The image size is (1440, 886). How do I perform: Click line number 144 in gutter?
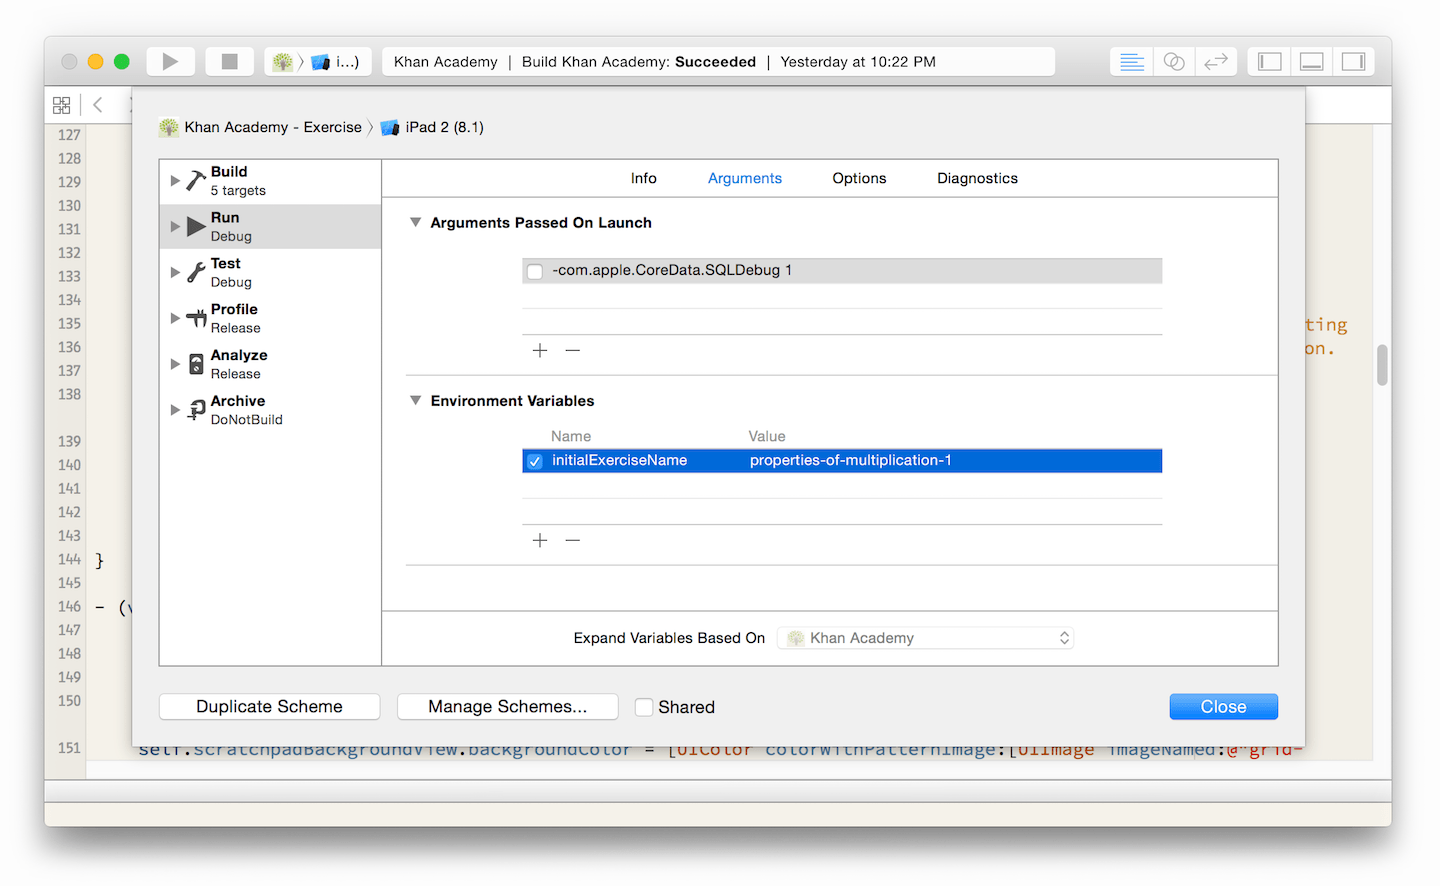click(69, 560)
